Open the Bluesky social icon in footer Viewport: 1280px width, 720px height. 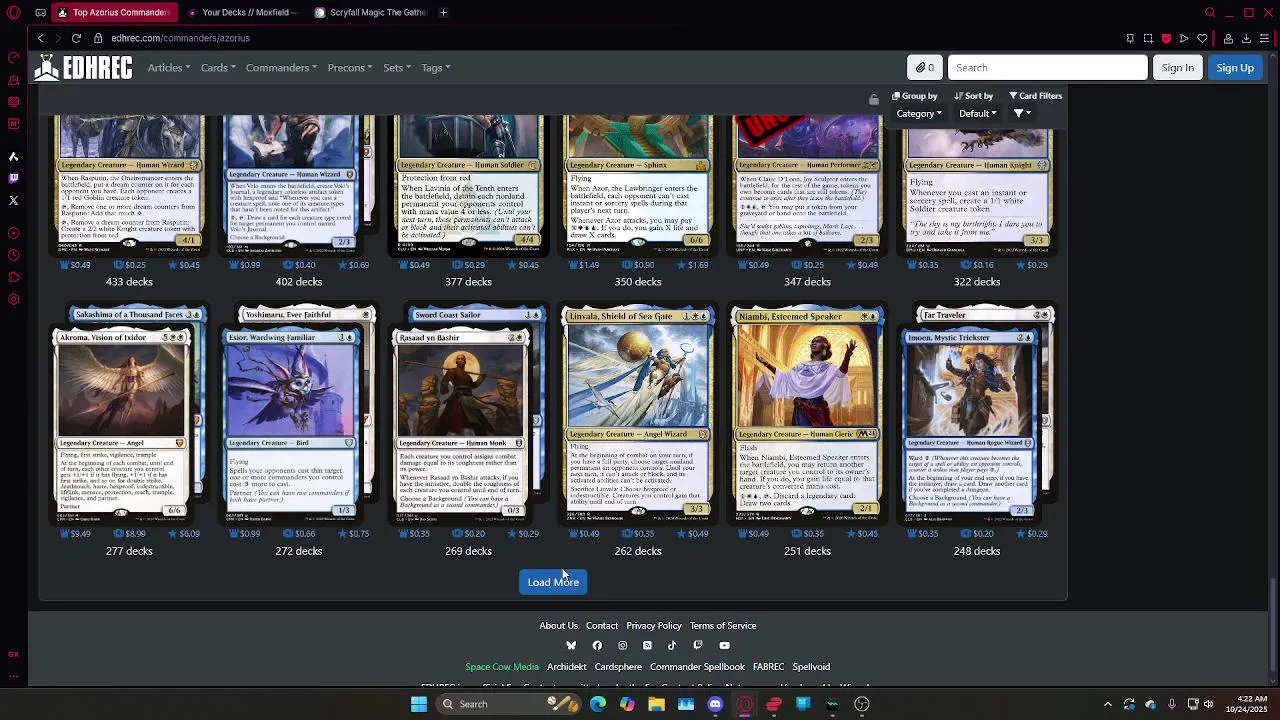(x=571, y=645)
